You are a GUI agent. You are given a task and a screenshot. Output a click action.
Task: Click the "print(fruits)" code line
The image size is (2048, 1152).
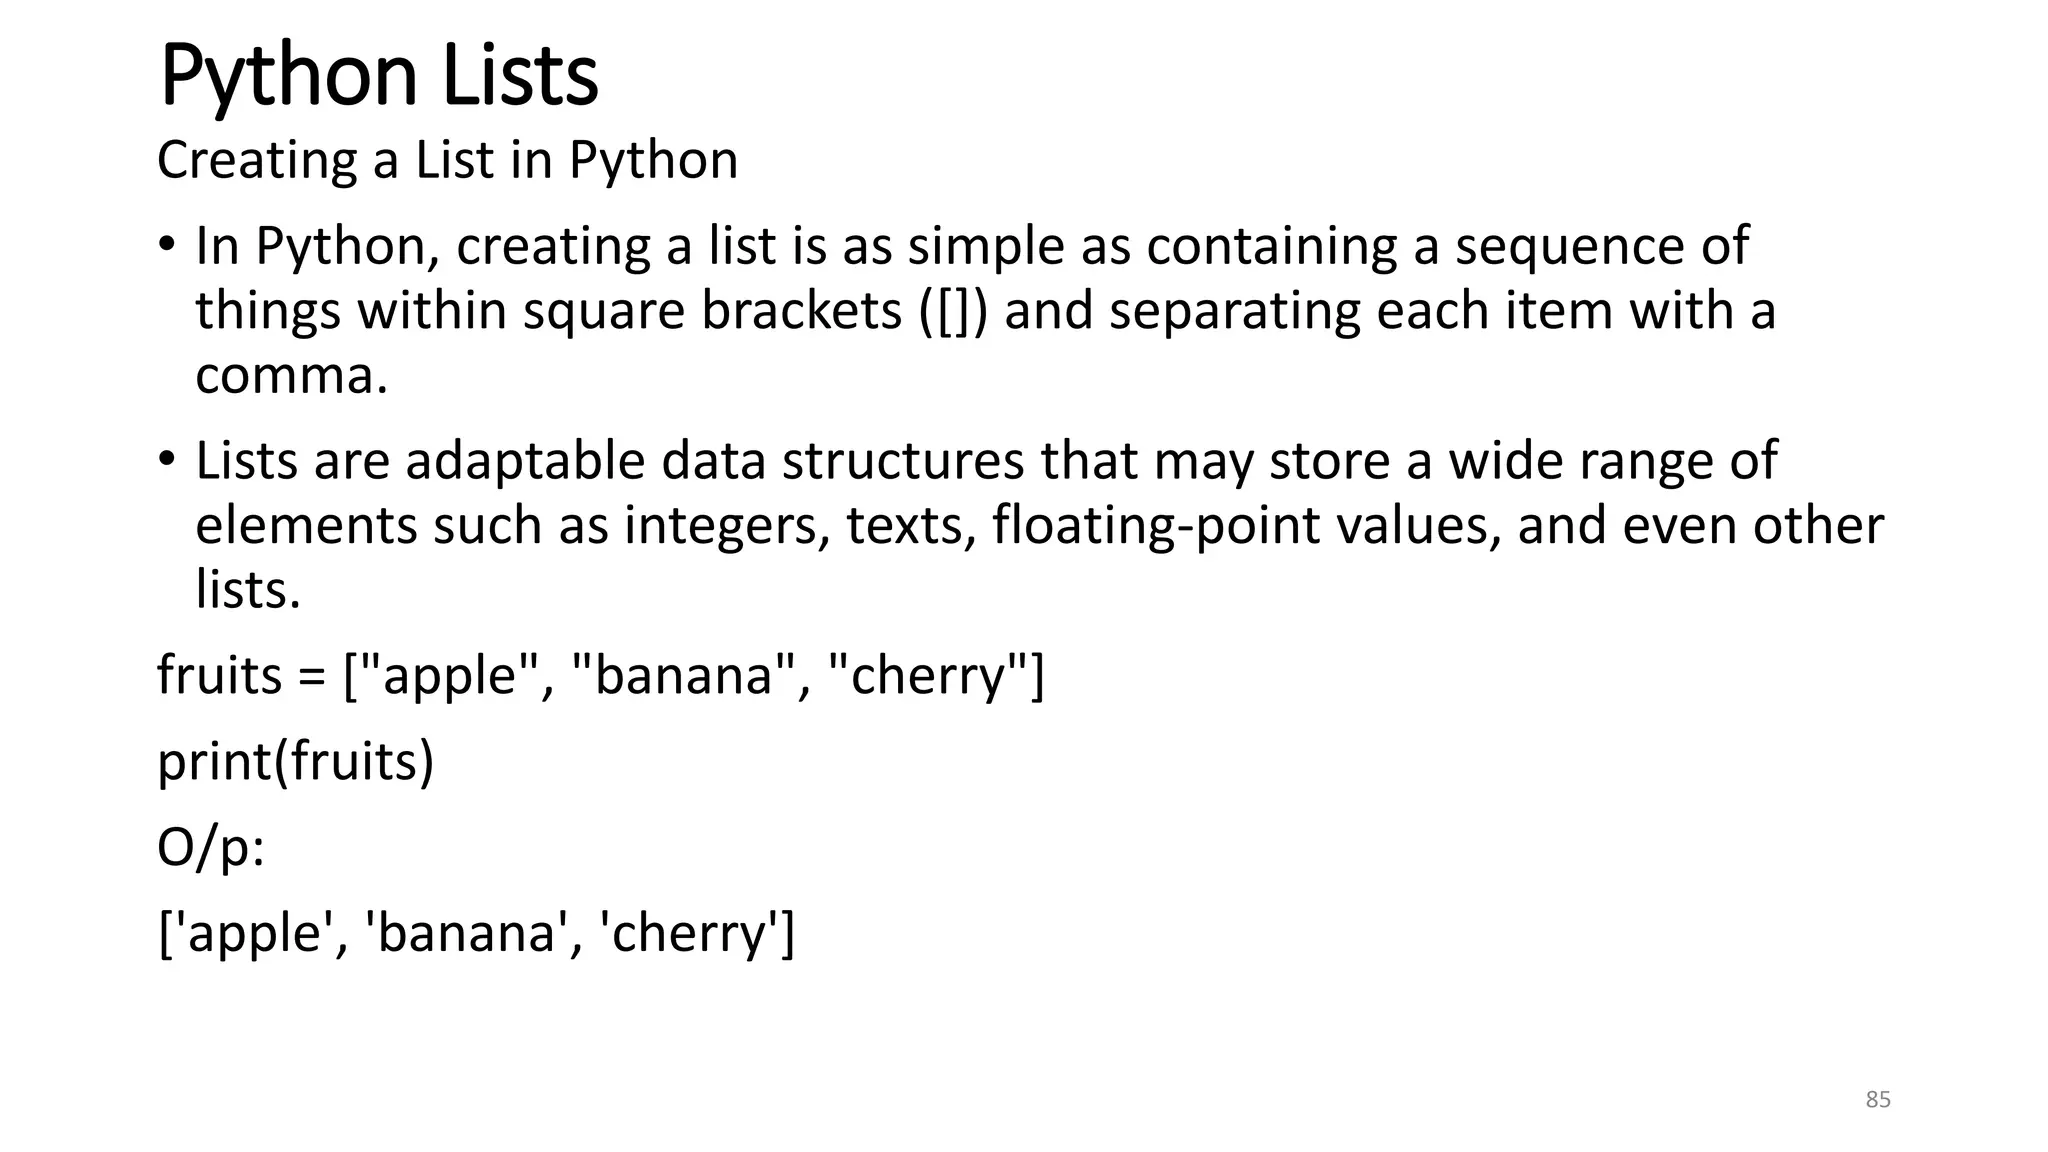tap(296, 762)
